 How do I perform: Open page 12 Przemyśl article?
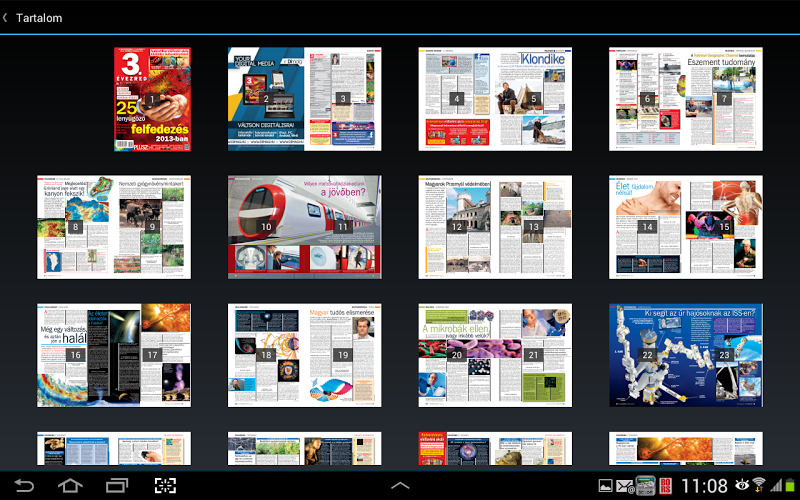pyautogui.click(x=457, y=227)
